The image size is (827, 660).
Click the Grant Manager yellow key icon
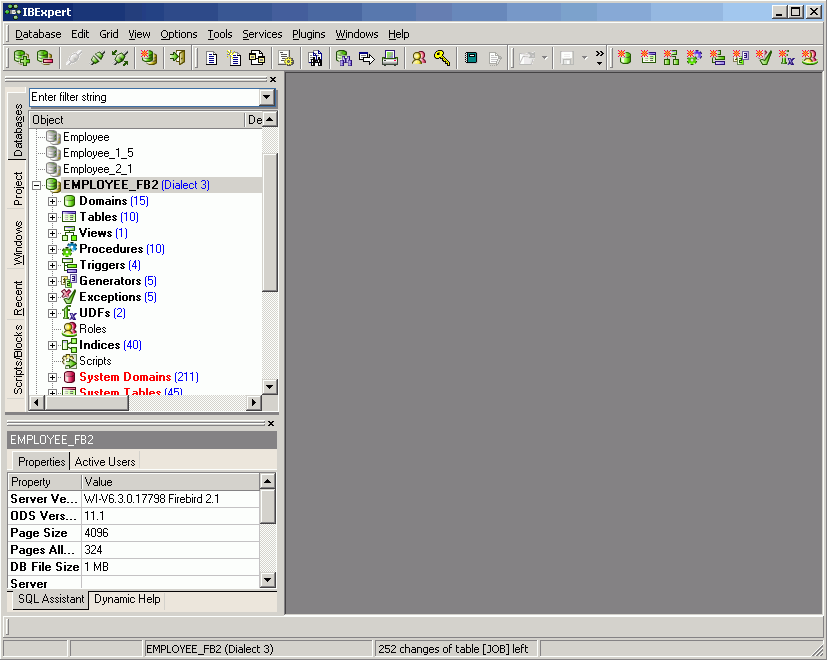click(x=442, y=58)
